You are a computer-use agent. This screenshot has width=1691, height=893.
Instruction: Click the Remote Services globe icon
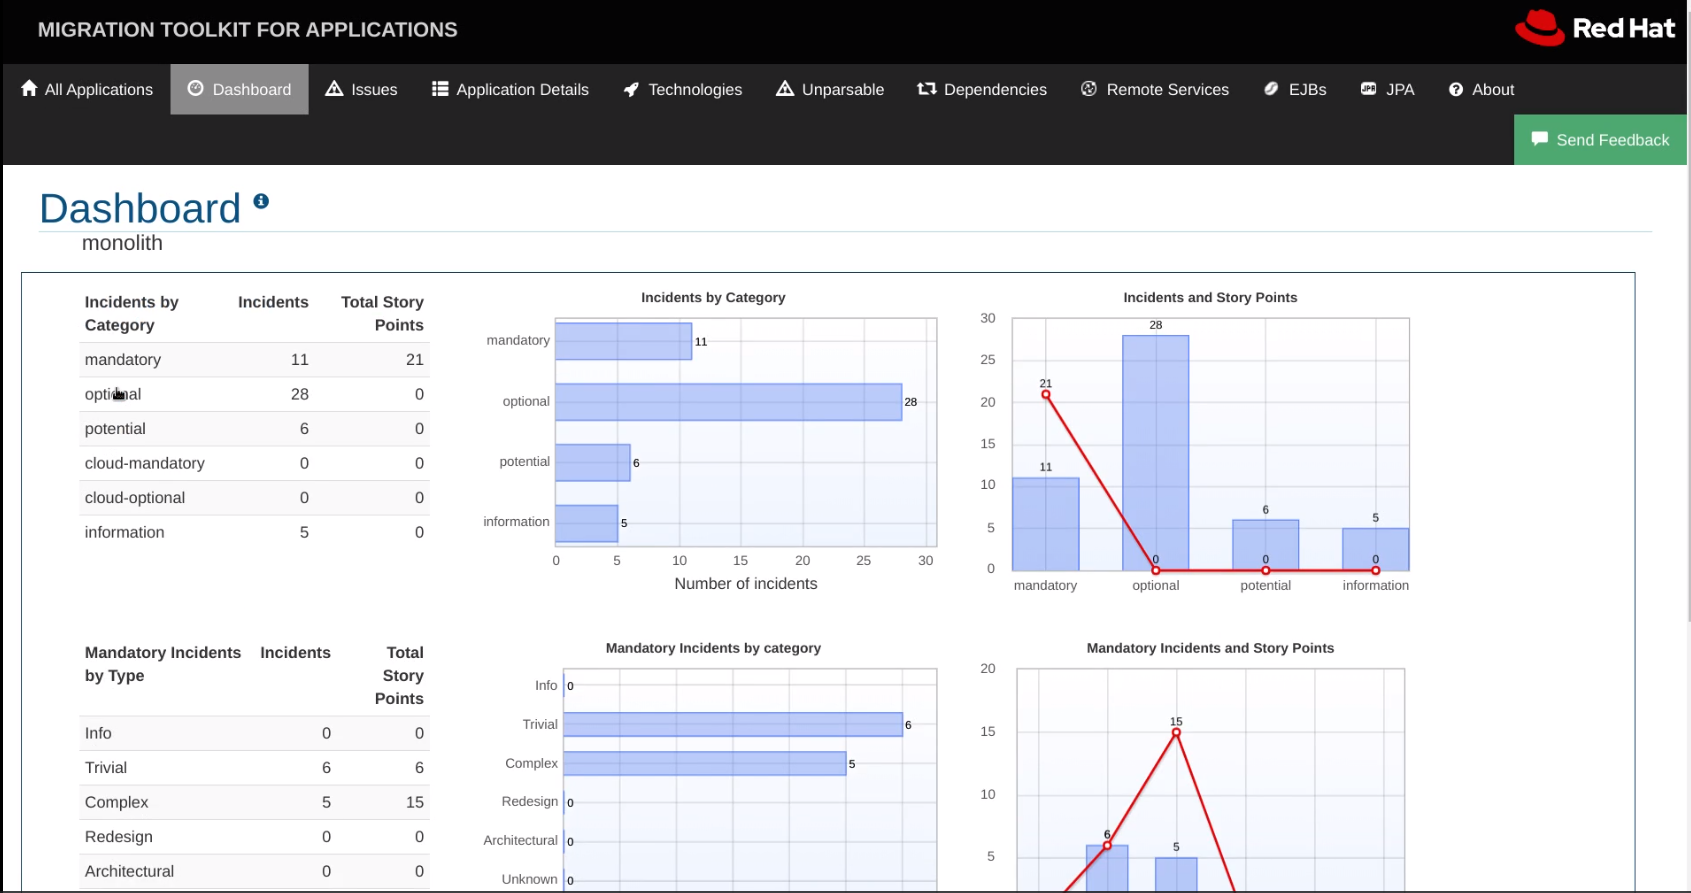click(1089, 88)
